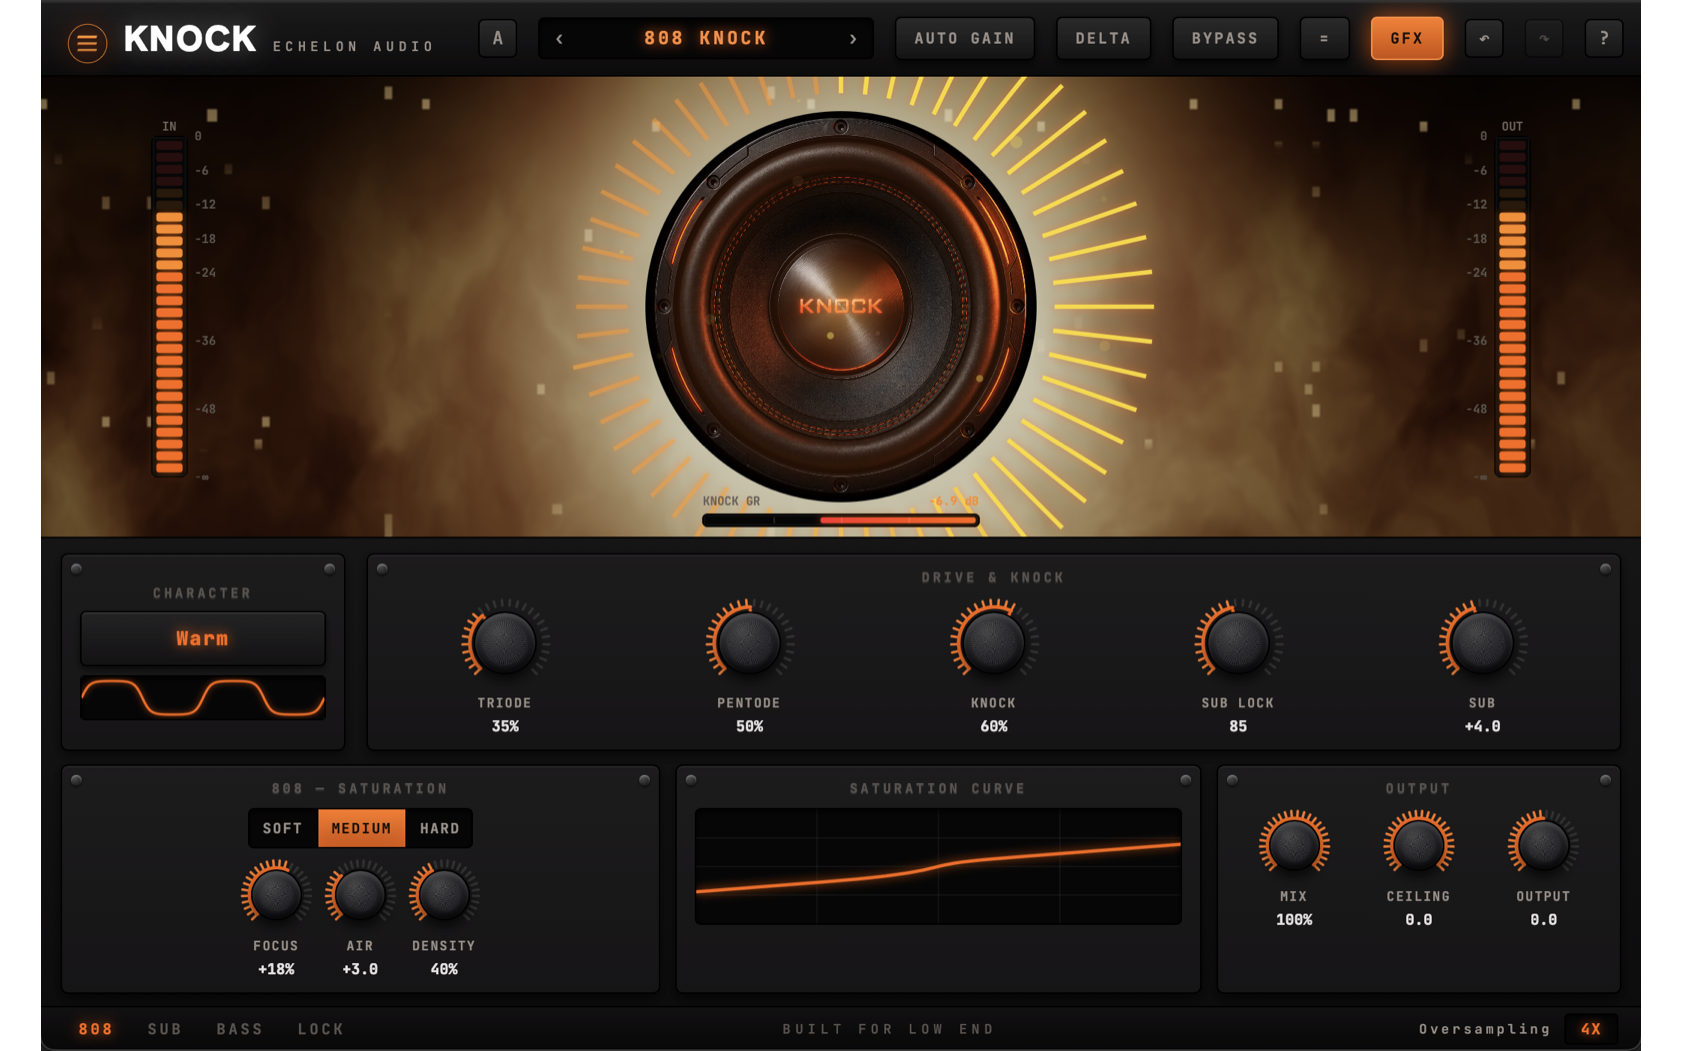Viewport: 1682px width, 1051px height.
Task: Click the central KNOCK speaker graphic
Action: coord(840,306)
